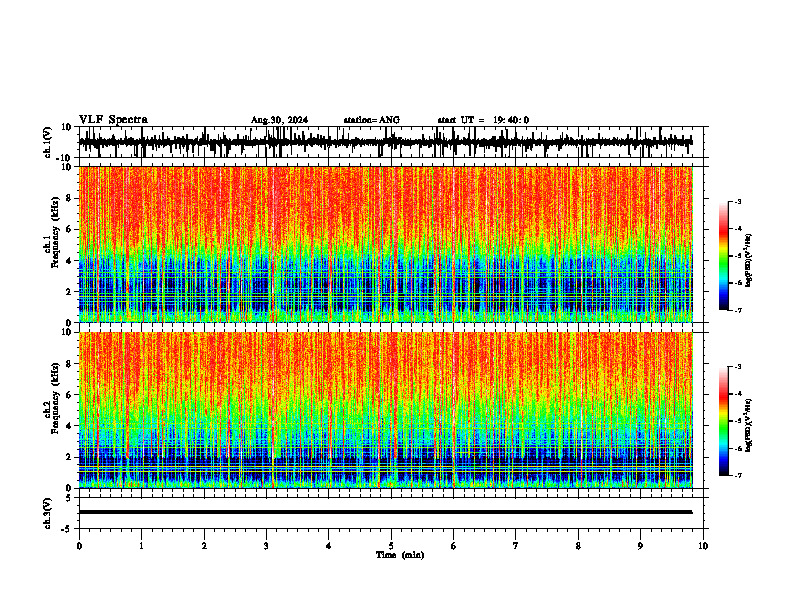Click the "10" tick on time axis
This screenshot has height=612, width=792.
point(703,546)
